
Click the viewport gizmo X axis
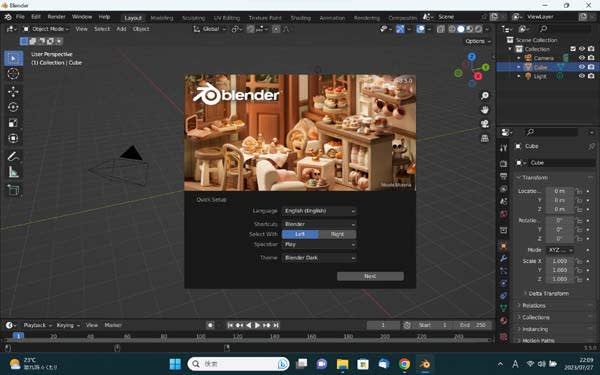478,76
